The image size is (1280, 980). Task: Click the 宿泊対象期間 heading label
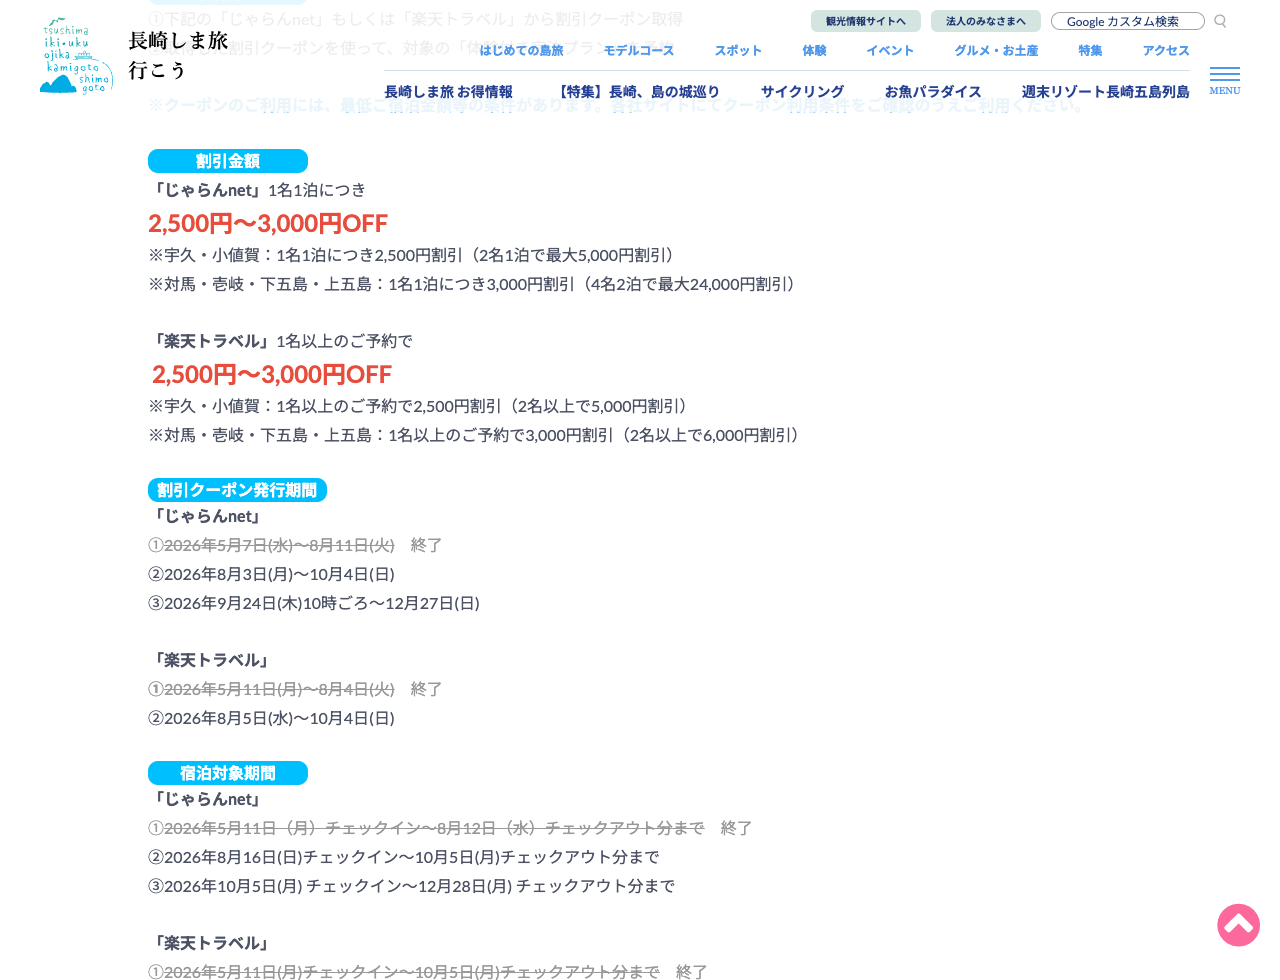tap(228, 773)
